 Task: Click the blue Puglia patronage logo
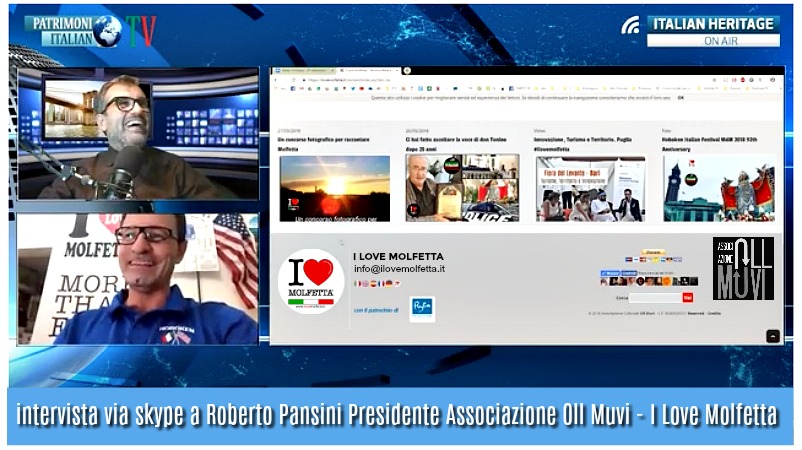pos(422,309)
